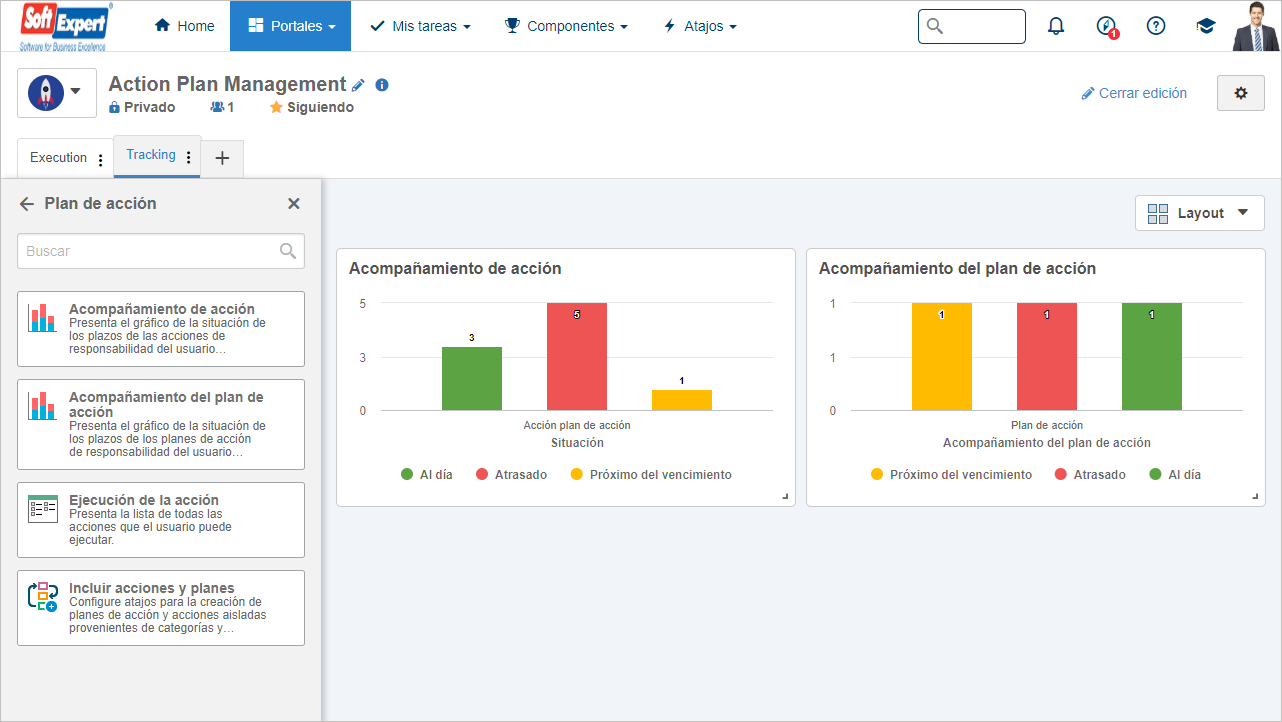Click green bar in plan de acción chart
This screenshot has height=722, width=1282.
(x=1152, y=356)
